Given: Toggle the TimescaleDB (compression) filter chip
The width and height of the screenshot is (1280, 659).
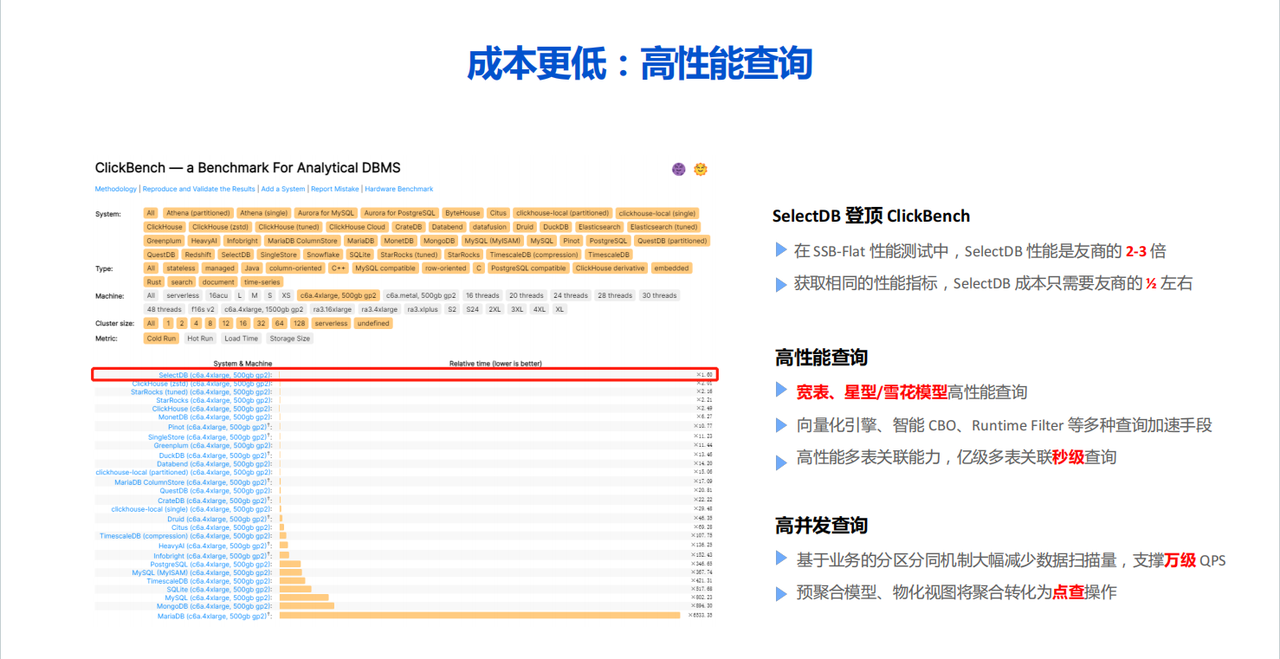Looking at the screenshot, I should 533,255.
